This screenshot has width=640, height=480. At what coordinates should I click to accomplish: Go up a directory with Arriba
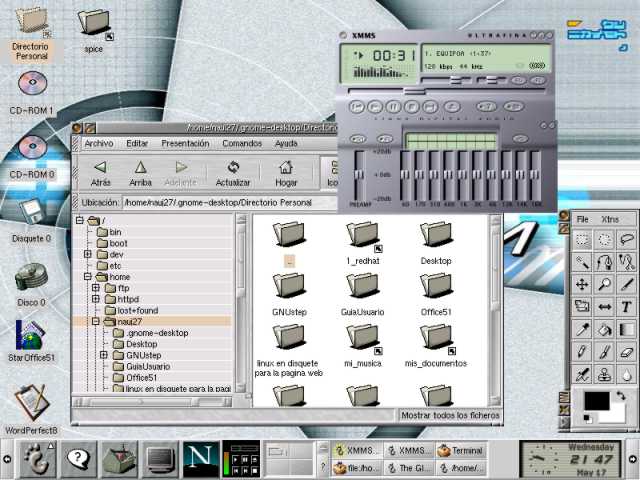(x=140, y=173)
